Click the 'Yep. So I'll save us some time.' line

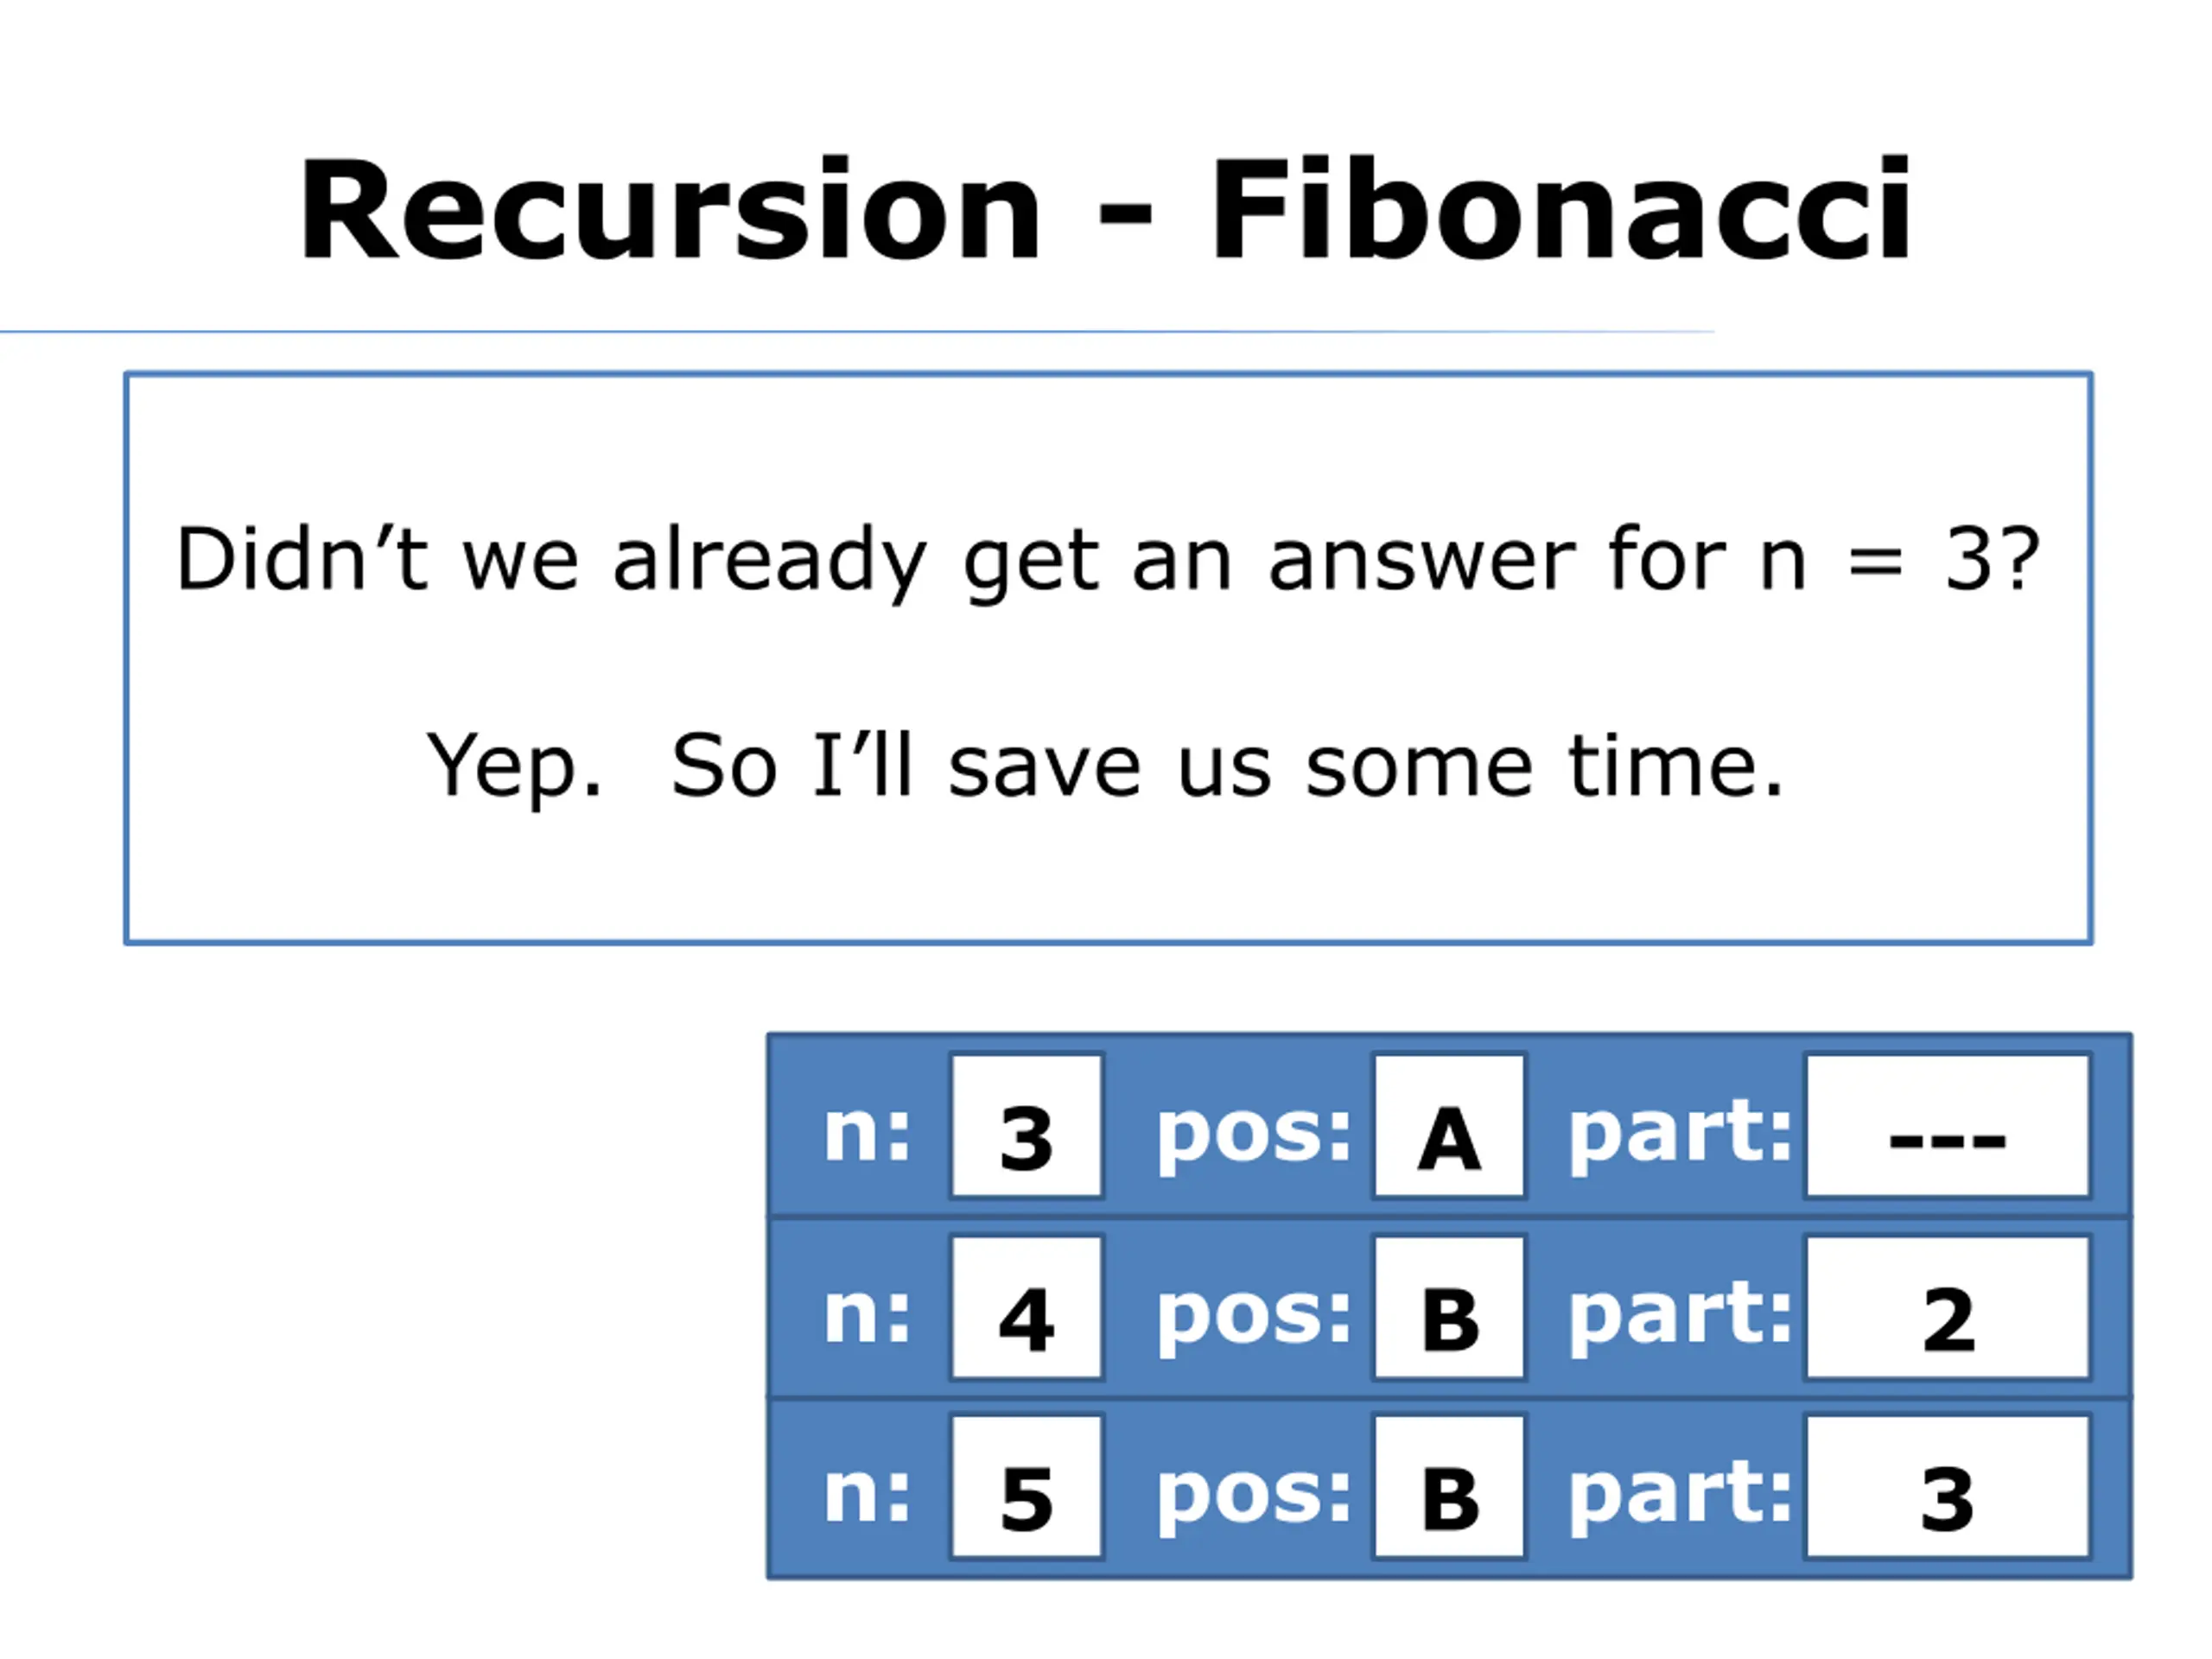1105,767
